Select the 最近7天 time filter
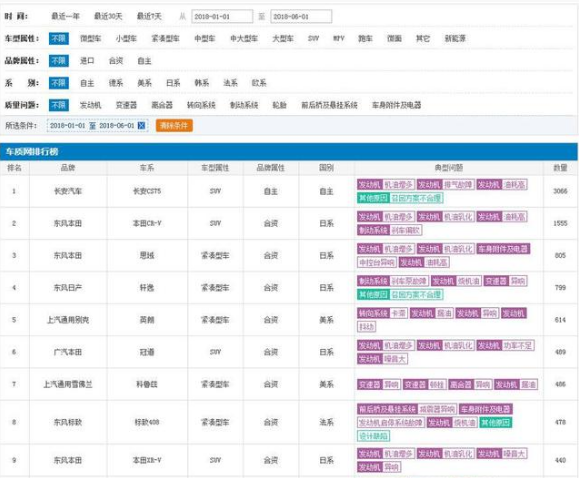 point(149,16)
